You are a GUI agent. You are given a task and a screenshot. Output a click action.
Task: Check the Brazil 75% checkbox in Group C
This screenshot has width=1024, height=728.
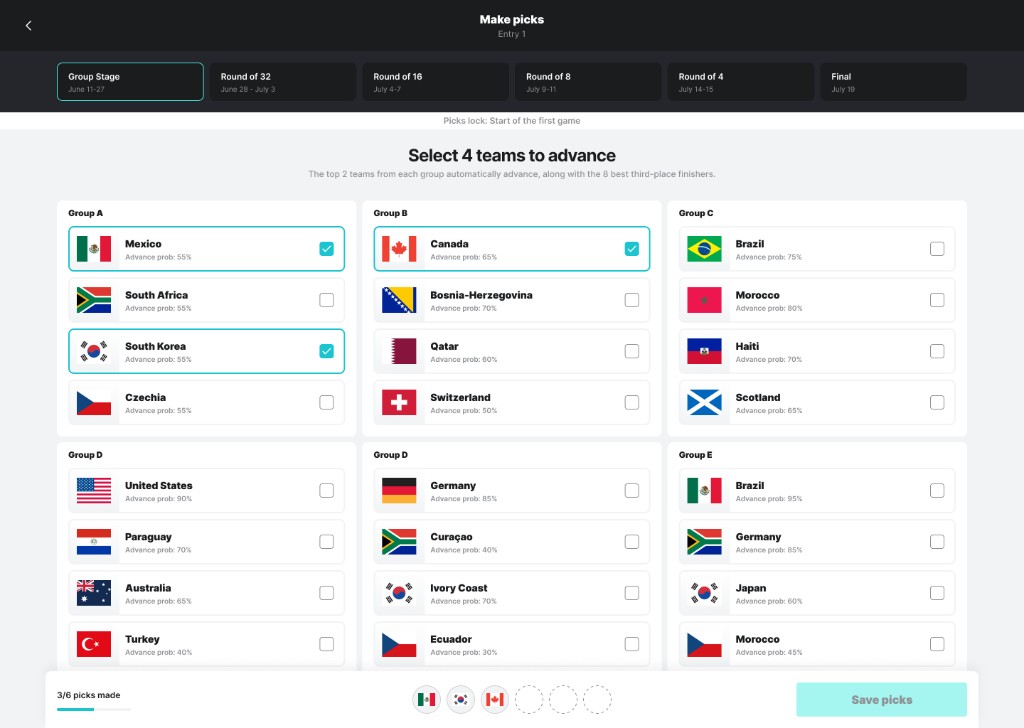[x=937, y=249]
